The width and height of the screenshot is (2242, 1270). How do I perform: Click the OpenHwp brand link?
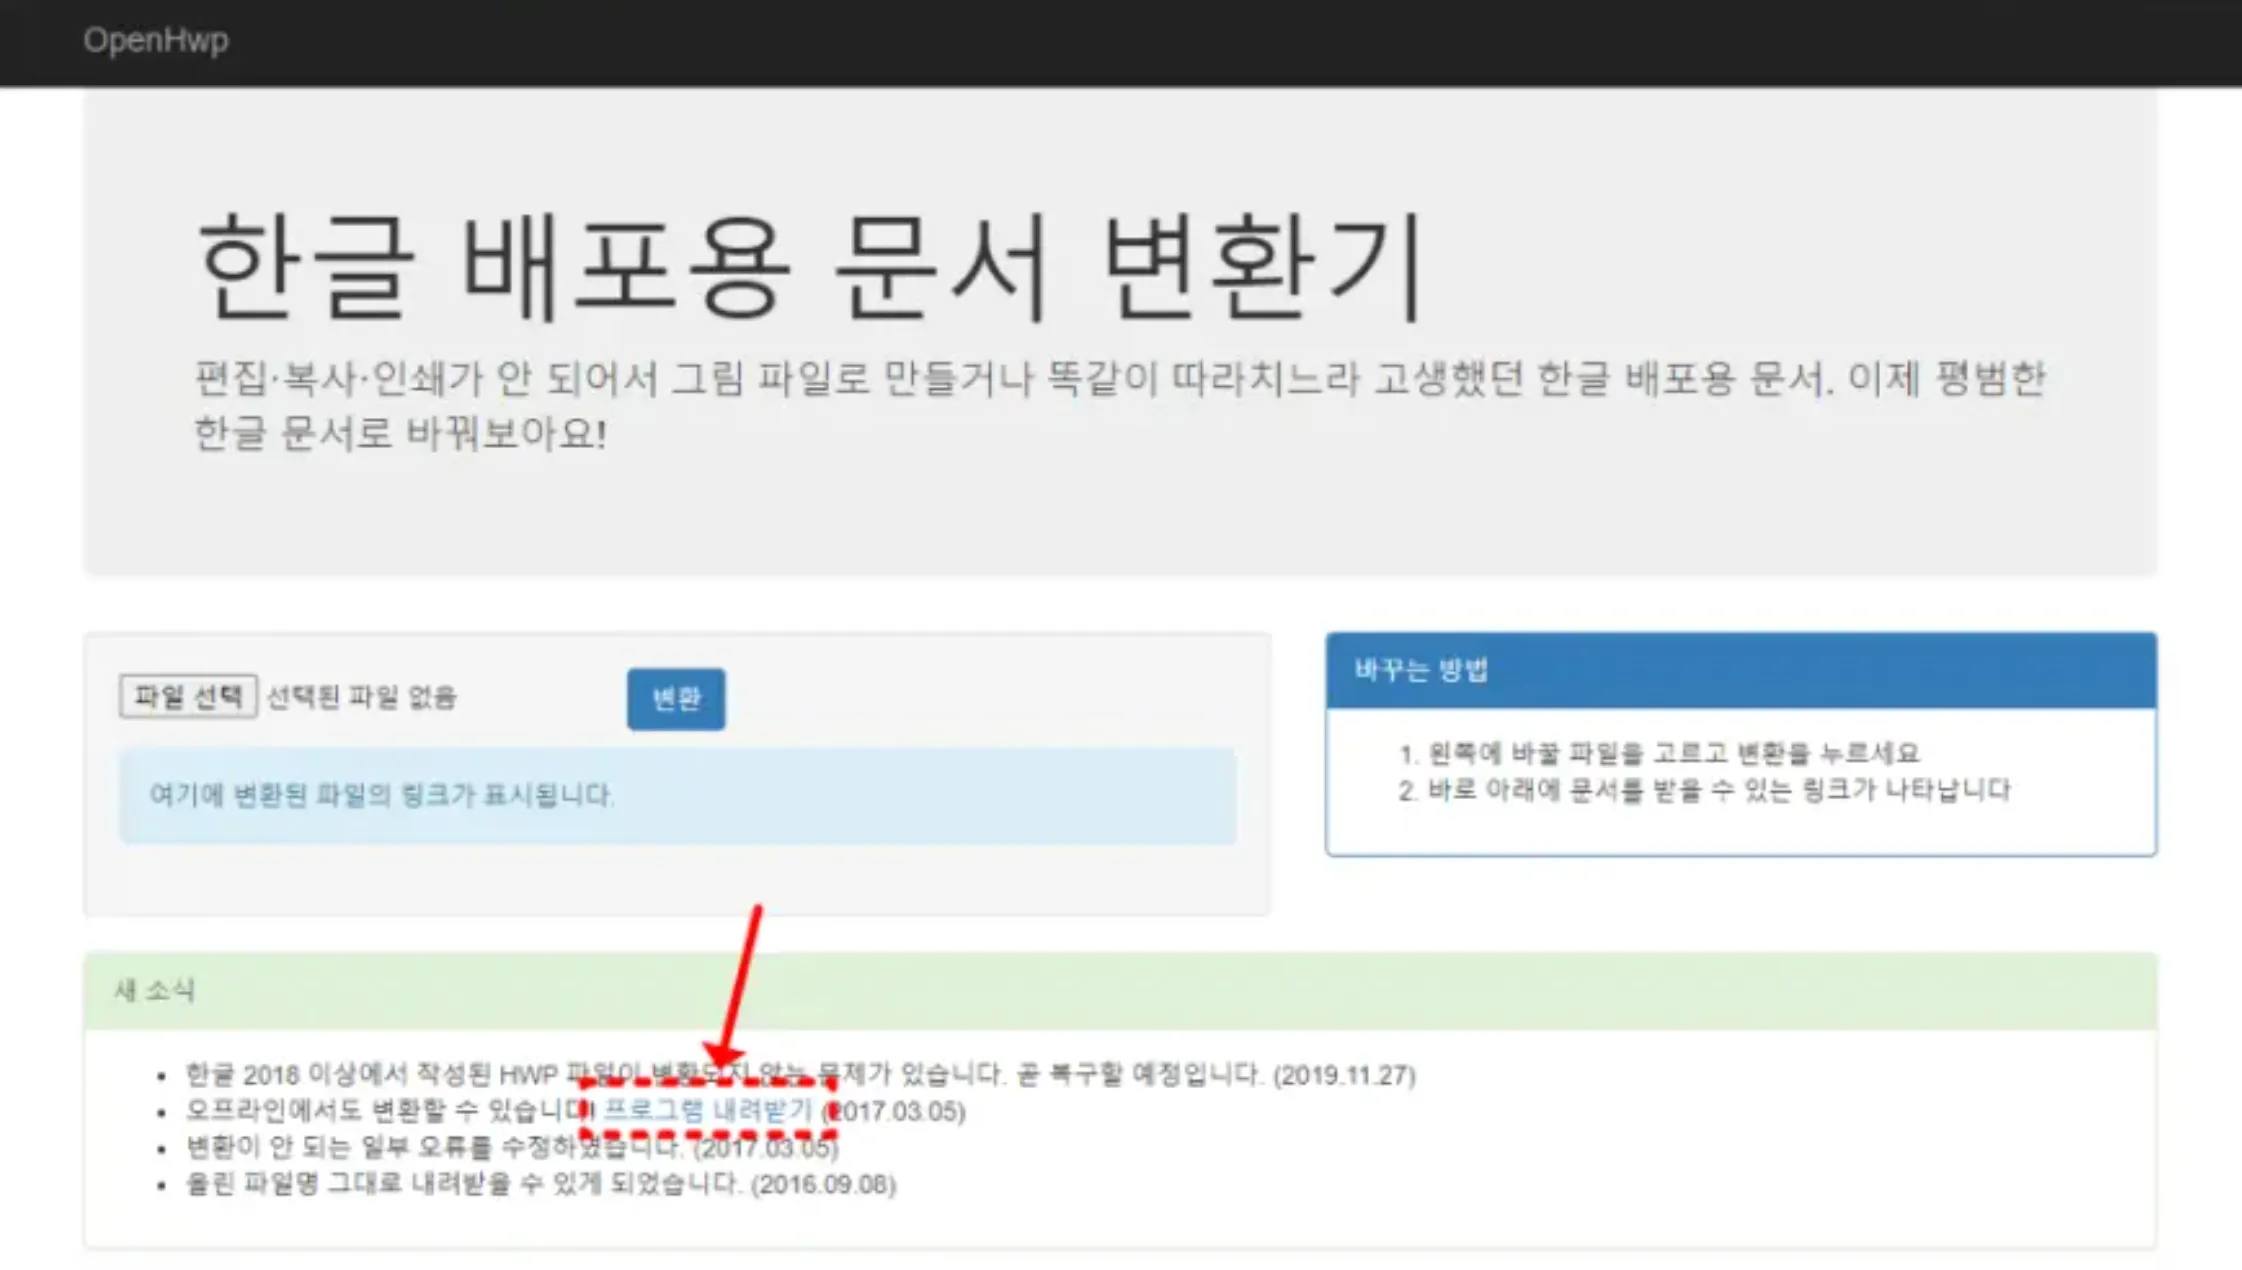tap(156, 40)
